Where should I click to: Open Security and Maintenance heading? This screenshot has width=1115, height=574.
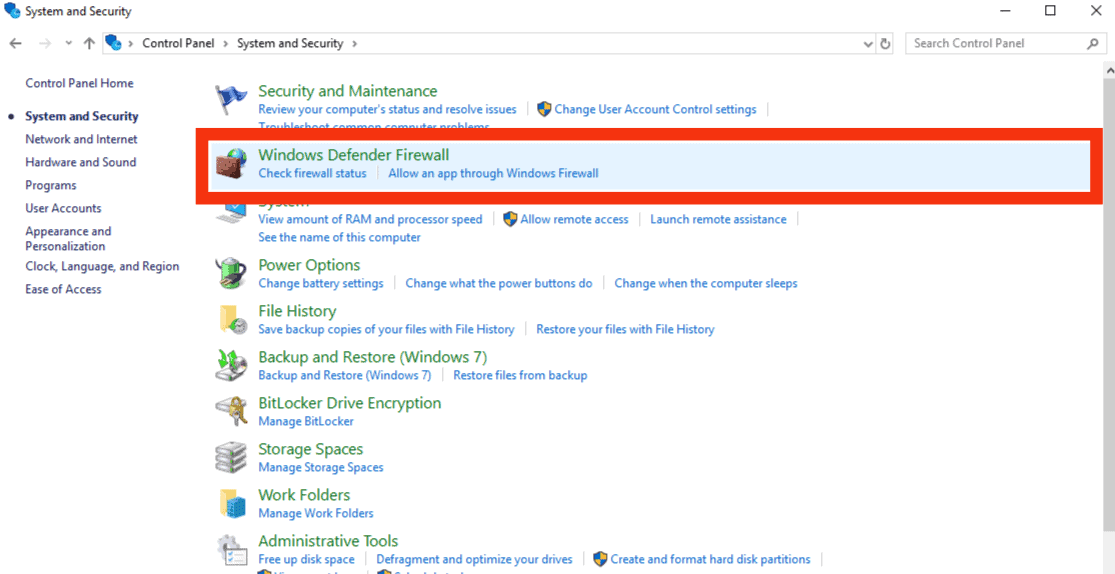tap(348, 91)
